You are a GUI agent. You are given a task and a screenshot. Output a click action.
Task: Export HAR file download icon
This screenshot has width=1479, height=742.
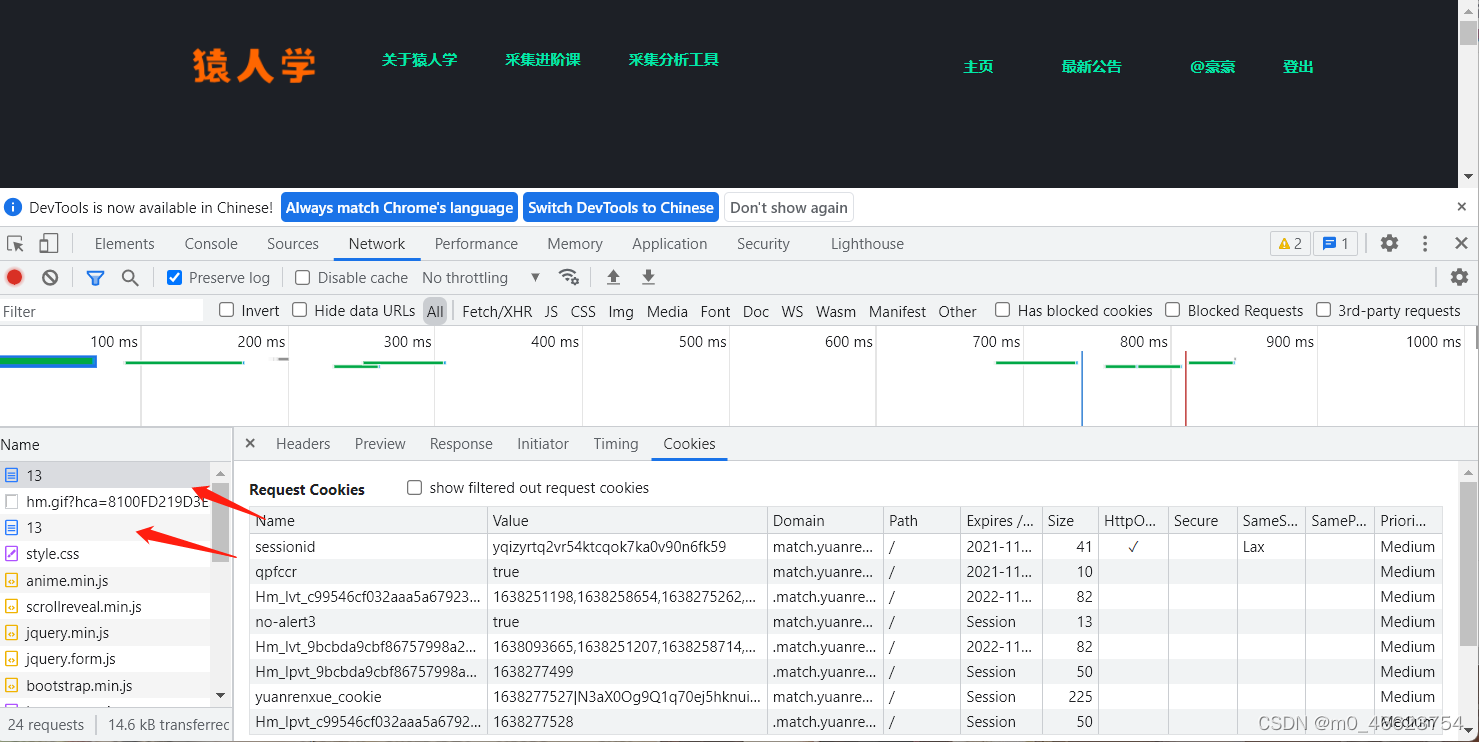click(x=648, y=277)
